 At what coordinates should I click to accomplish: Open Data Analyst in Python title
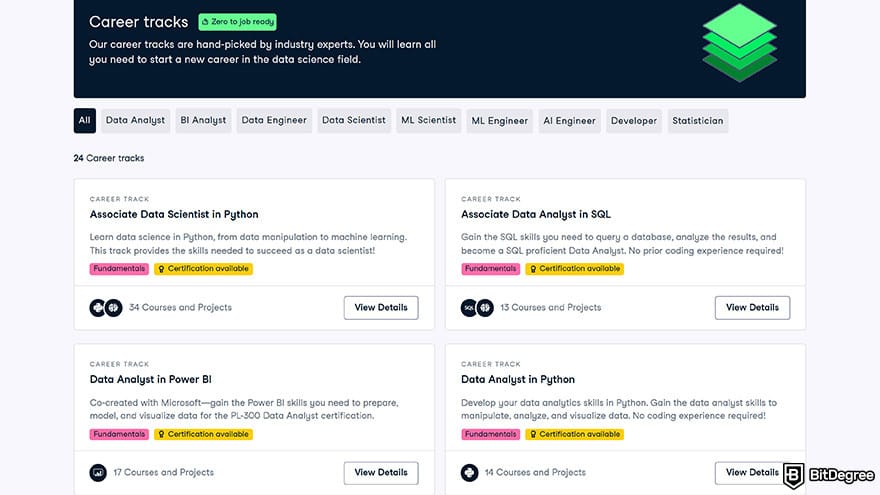pos(517,379)
